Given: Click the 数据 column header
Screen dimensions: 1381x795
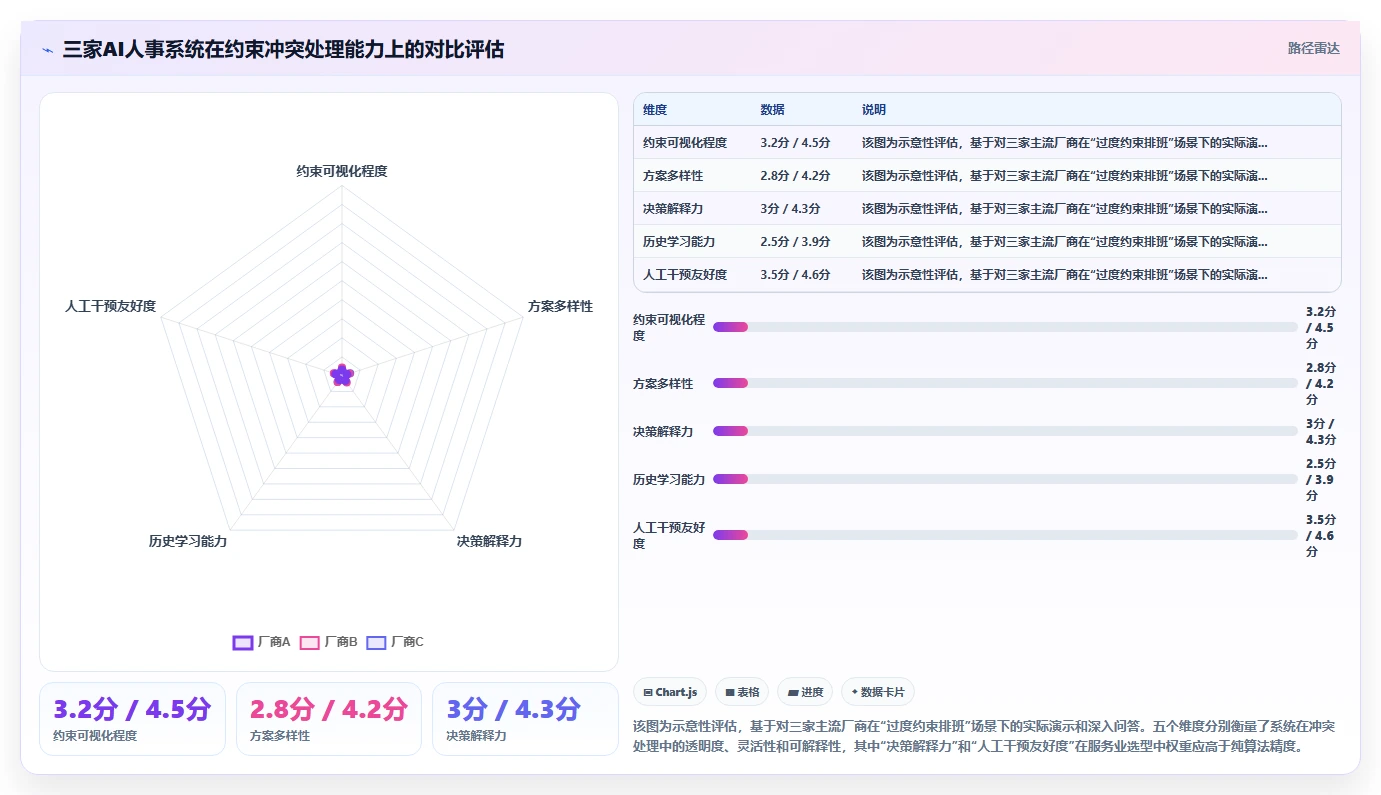Looking at the screenshot, I should coord(772,110).
